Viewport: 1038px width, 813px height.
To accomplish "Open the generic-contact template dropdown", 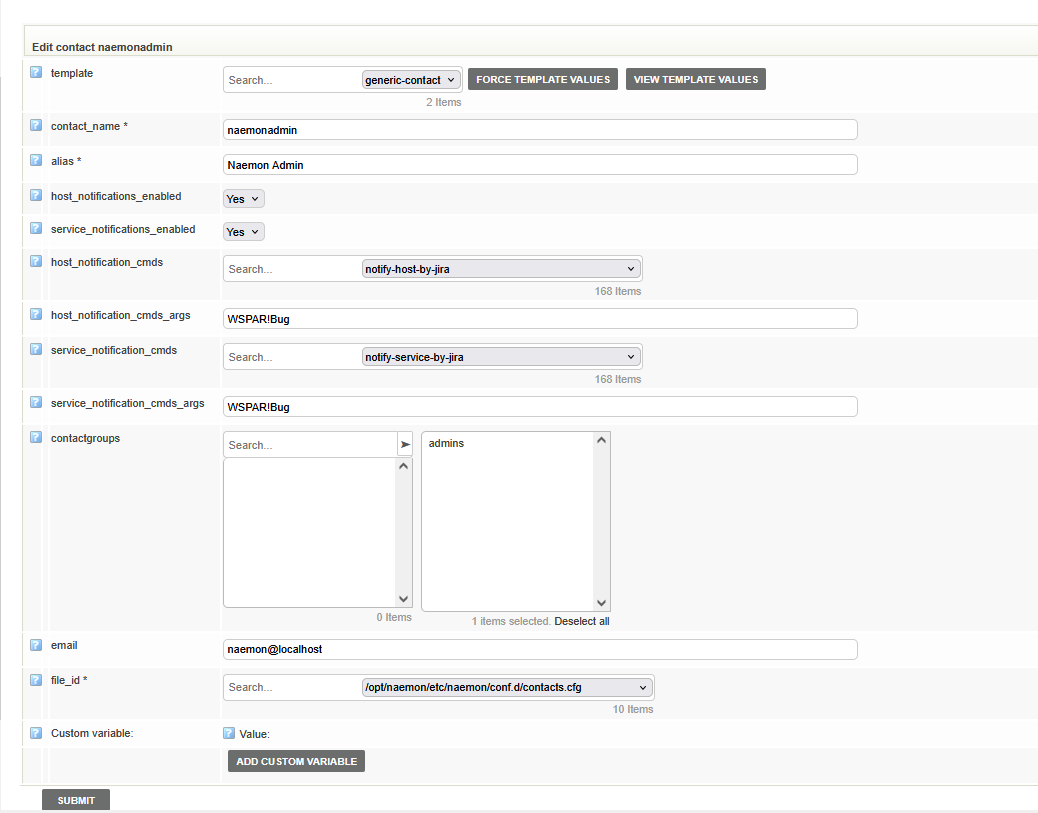I will pyautogui.click(x=410, y=79).
